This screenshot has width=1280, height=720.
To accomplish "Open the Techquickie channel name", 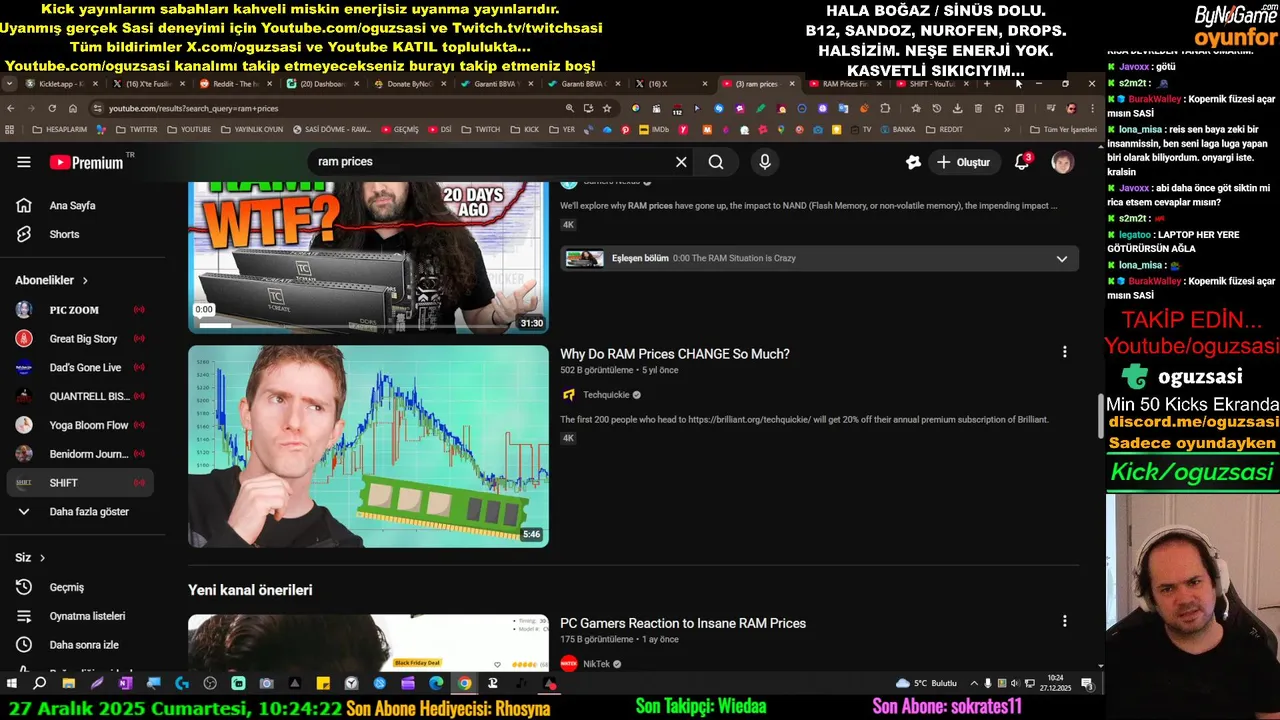I will [x=606, y=395].
